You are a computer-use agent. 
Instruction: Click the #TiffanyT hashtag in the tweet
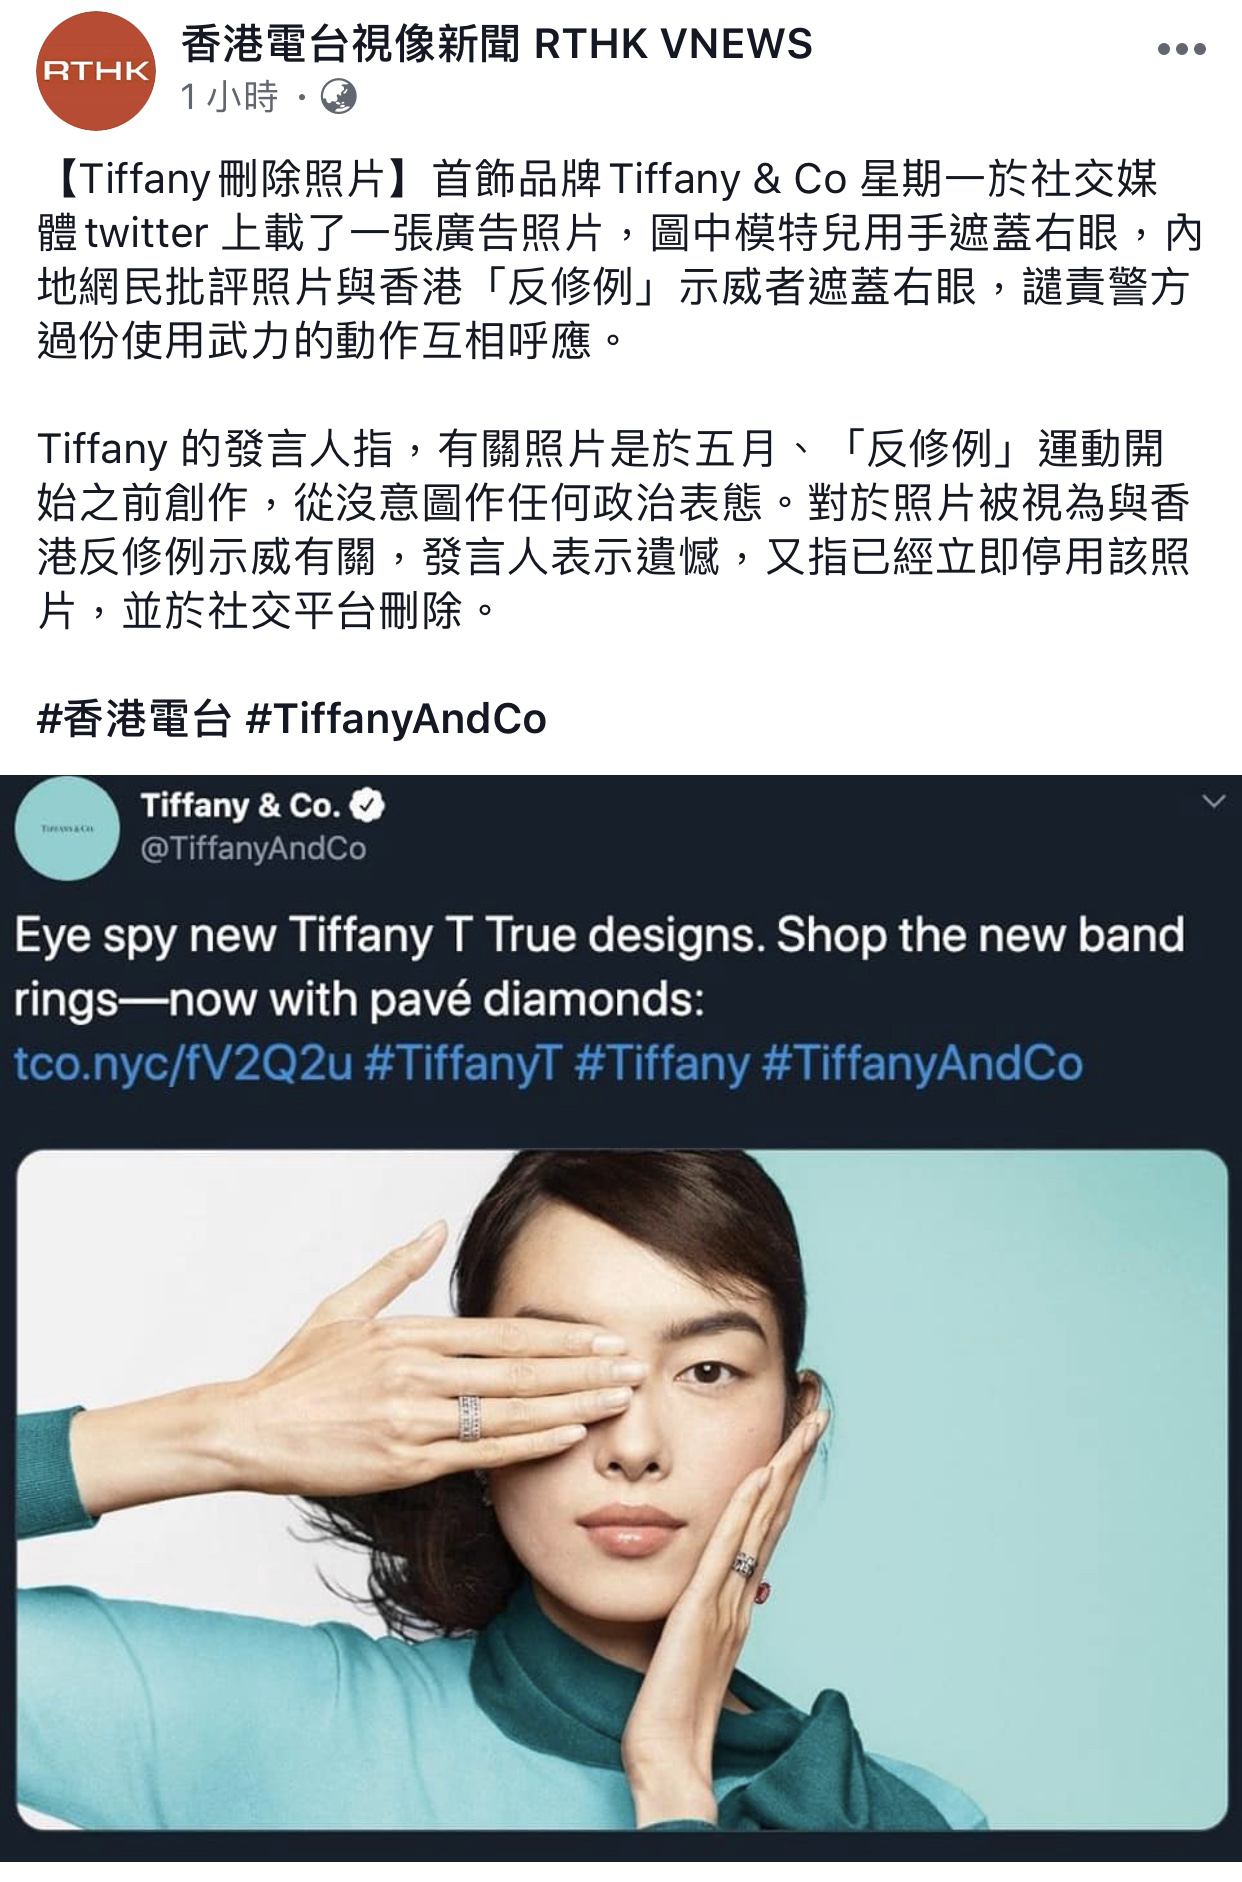464,1063
